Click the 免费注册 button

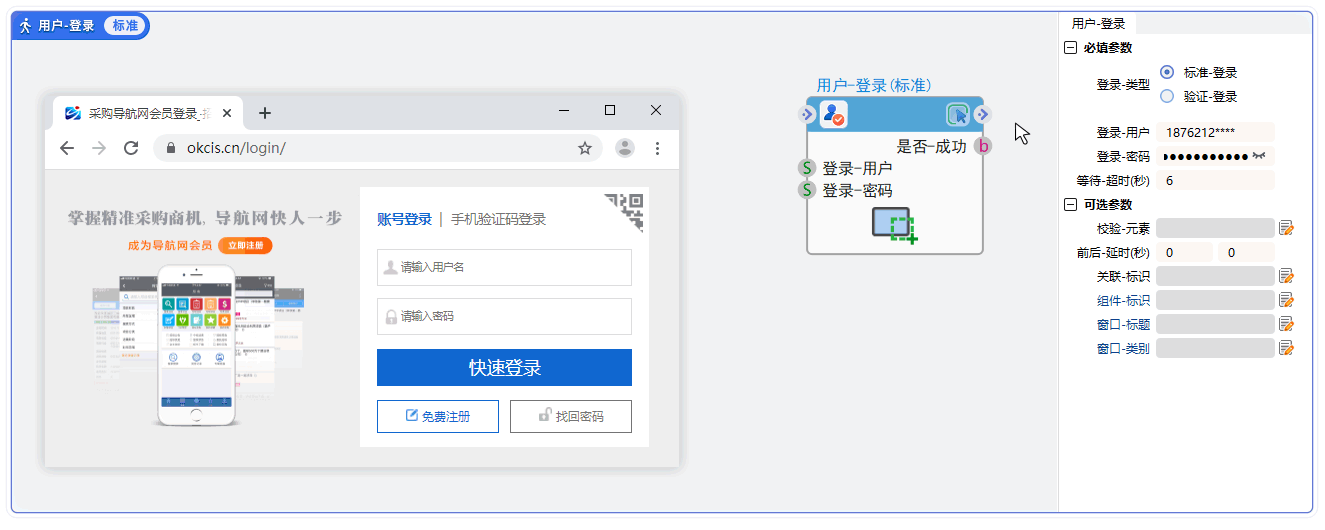[x=437, y=416]
